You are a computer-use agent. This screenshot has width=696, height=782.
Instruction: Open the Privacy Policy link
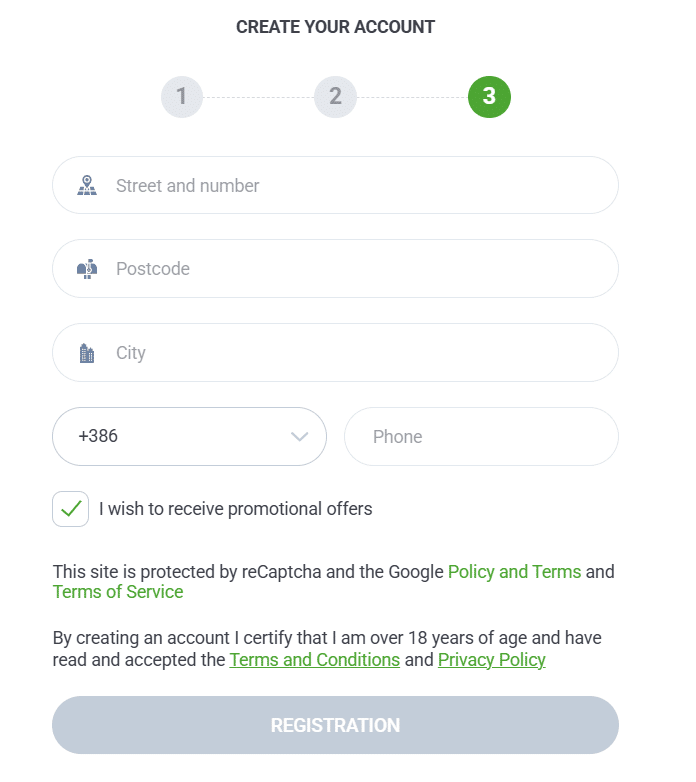pos(492,659)
